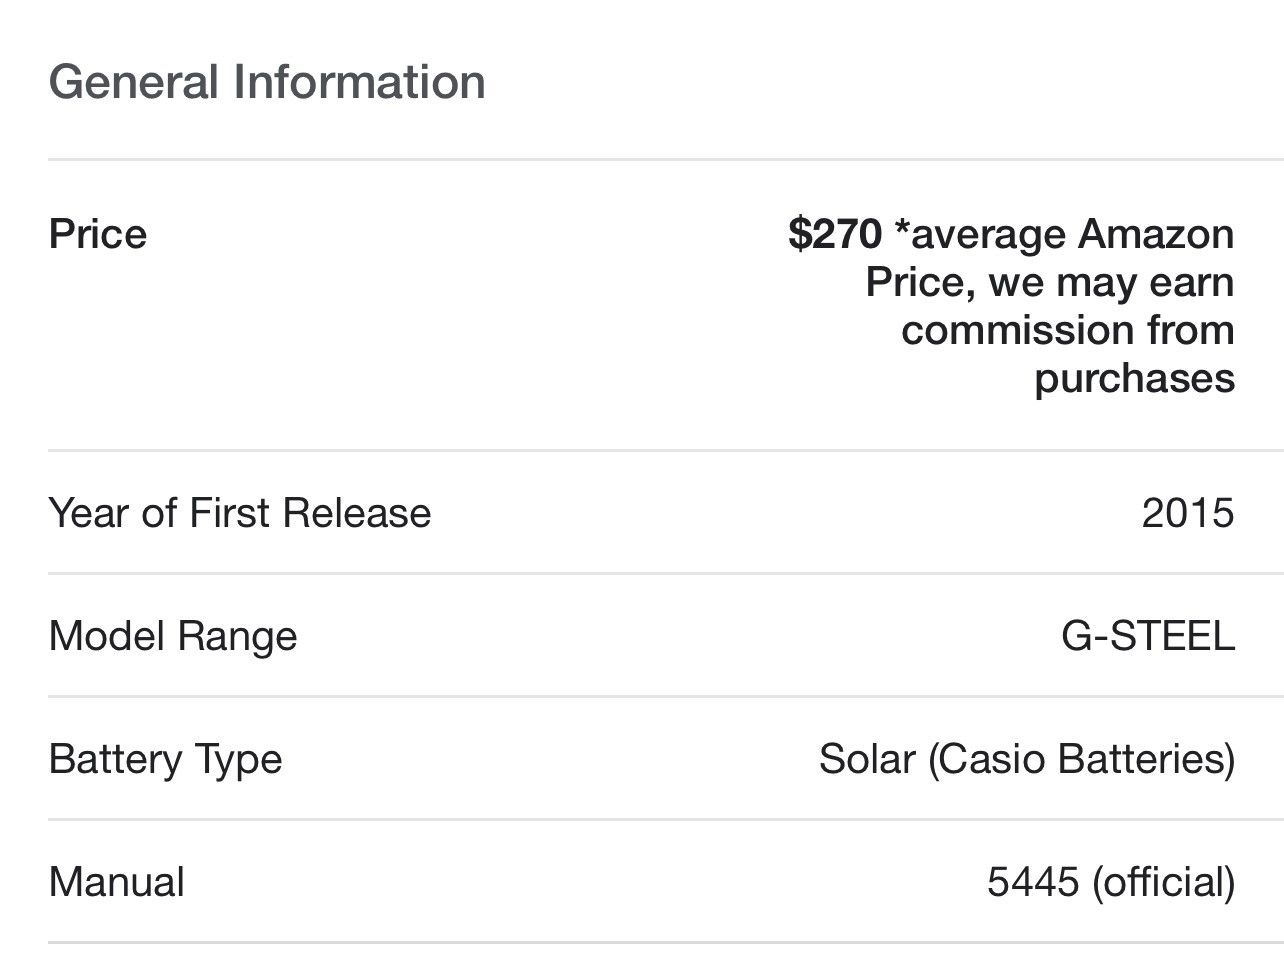This screenshot has width=1284, height=973.
Task: Click the 2015 release year value
Action: click(1188, 513)
